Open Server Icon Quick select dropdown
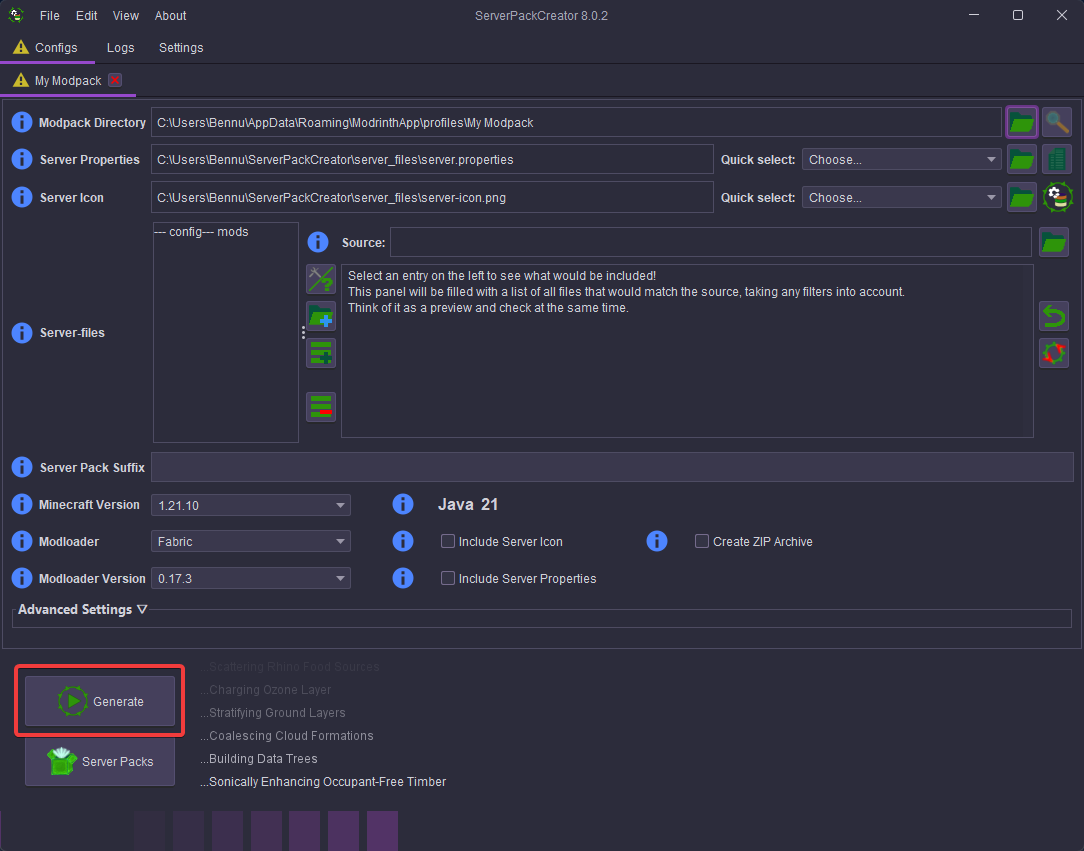Screen dimensions: 1084x851 [x=901, y=198]
